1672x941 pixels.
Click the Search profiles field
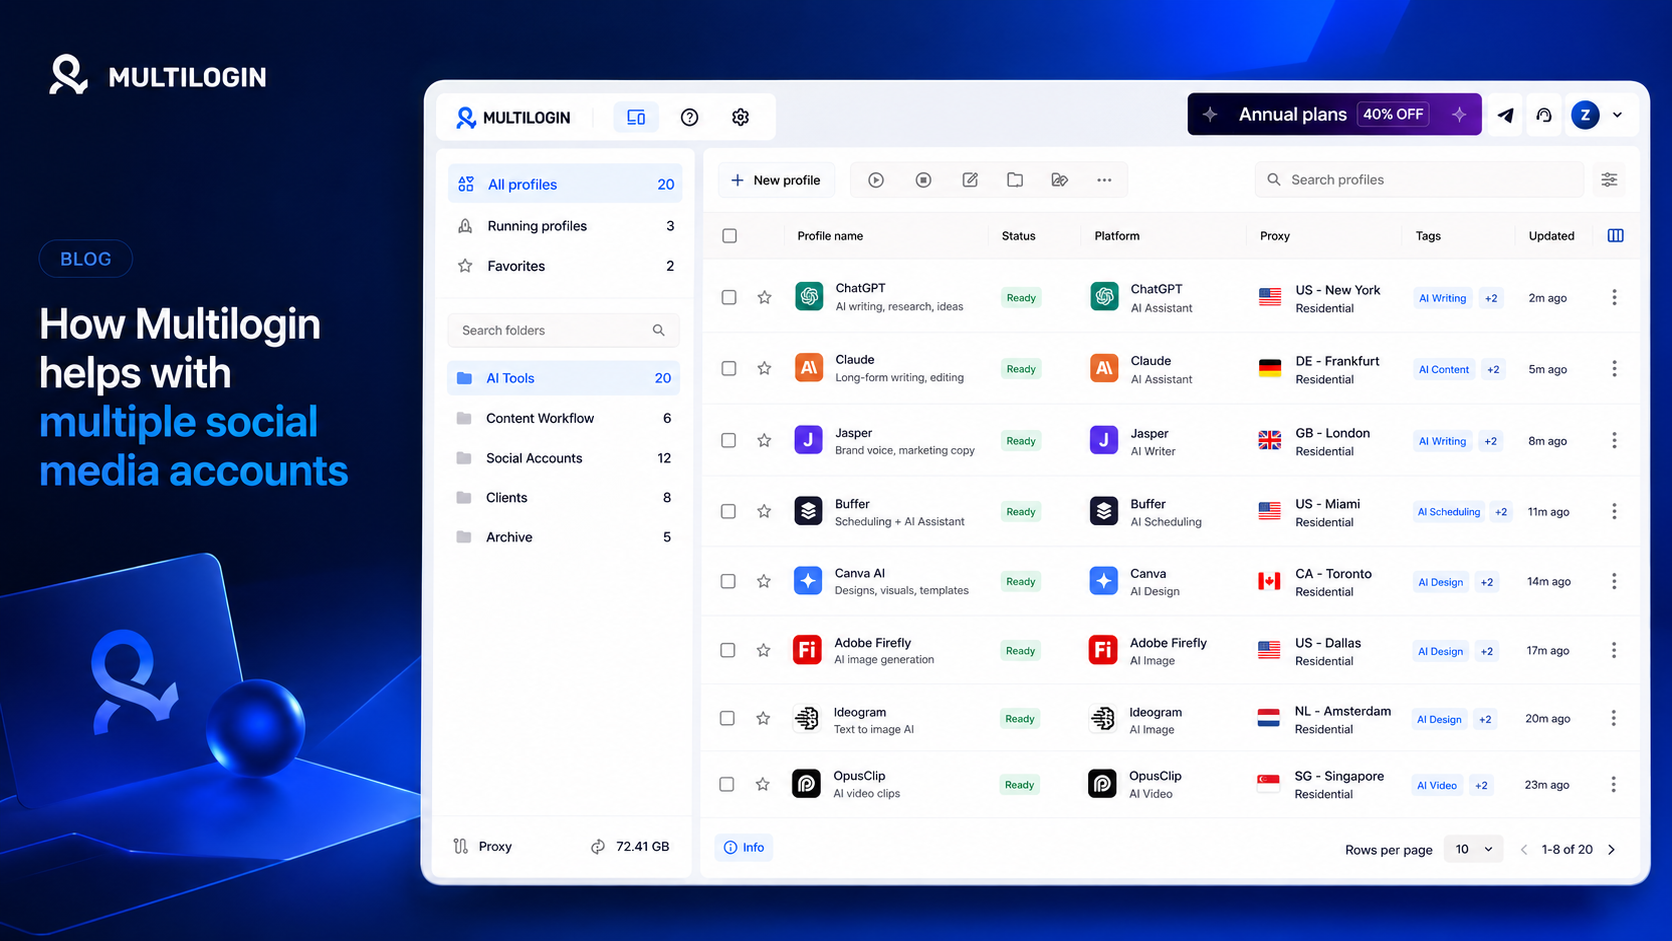pos(1419,180)
